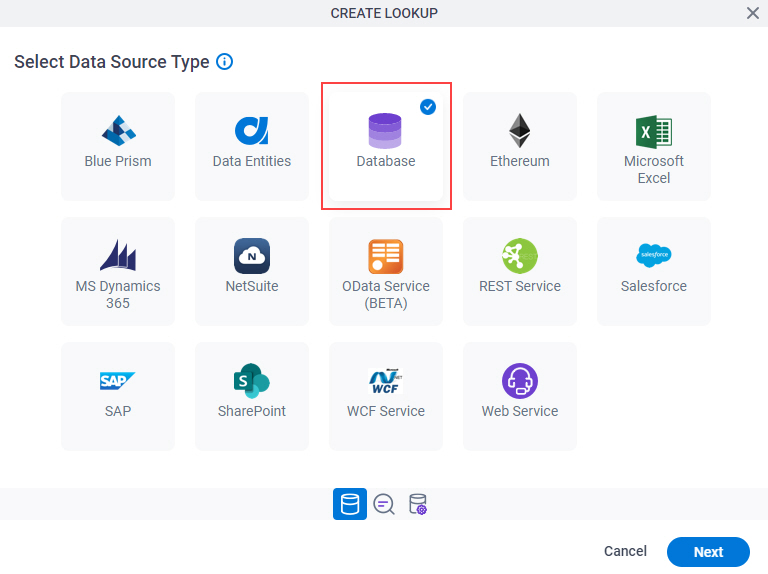Uncheck the blue checkmark on Database

428,107
